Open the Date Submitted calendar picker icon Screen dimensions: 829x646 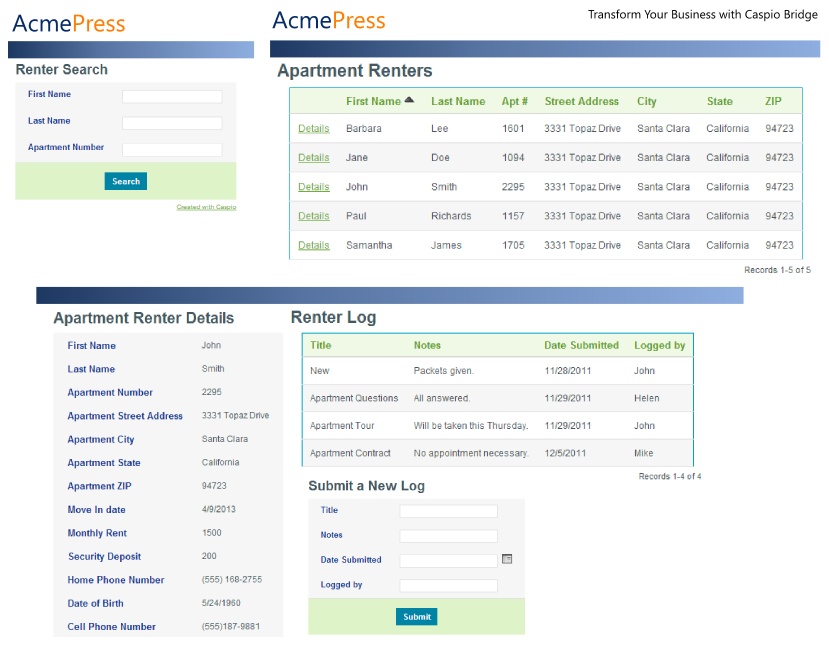click(x=507, y=559)
